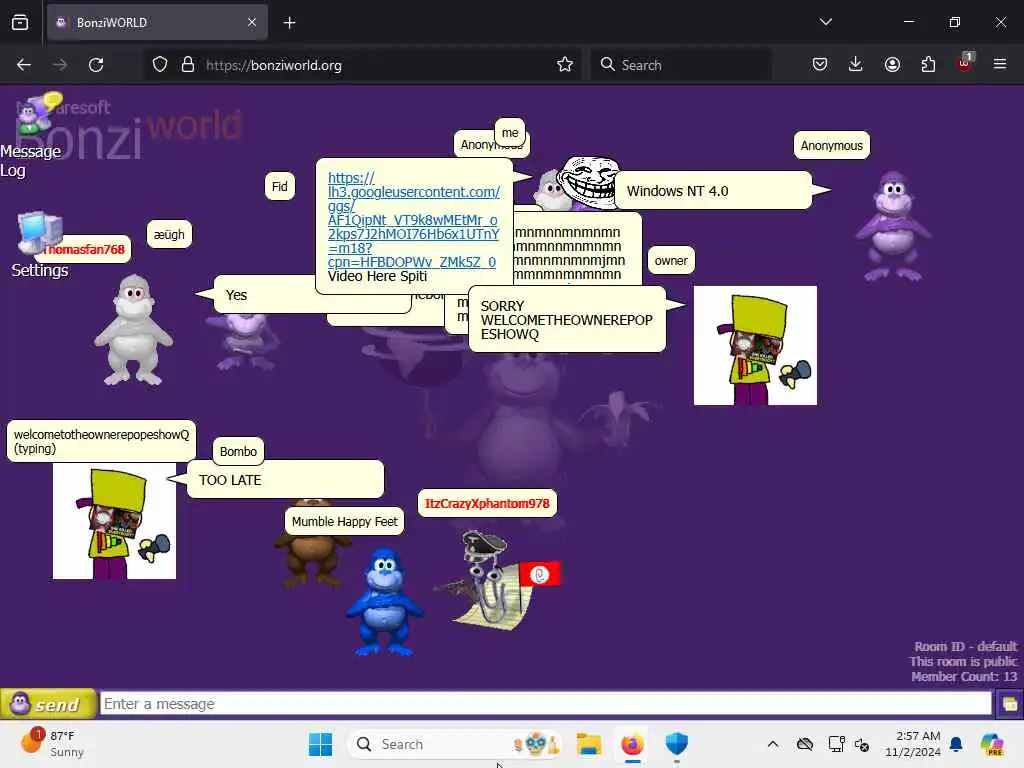Click the TOO LATE speech bubble
The height and width of the screenshot is (768, 1024).
(x=285, y=479)
